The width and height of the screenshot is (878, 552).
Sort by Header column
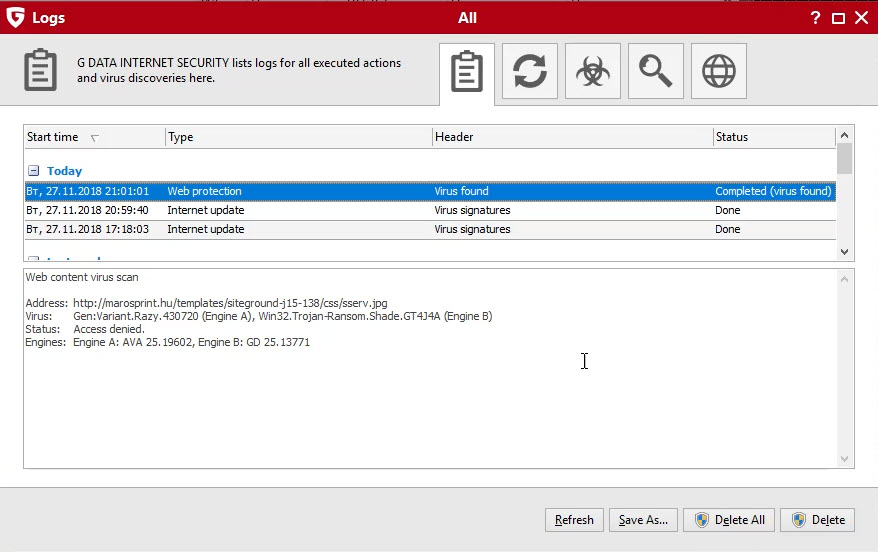(x=572, y=137)
